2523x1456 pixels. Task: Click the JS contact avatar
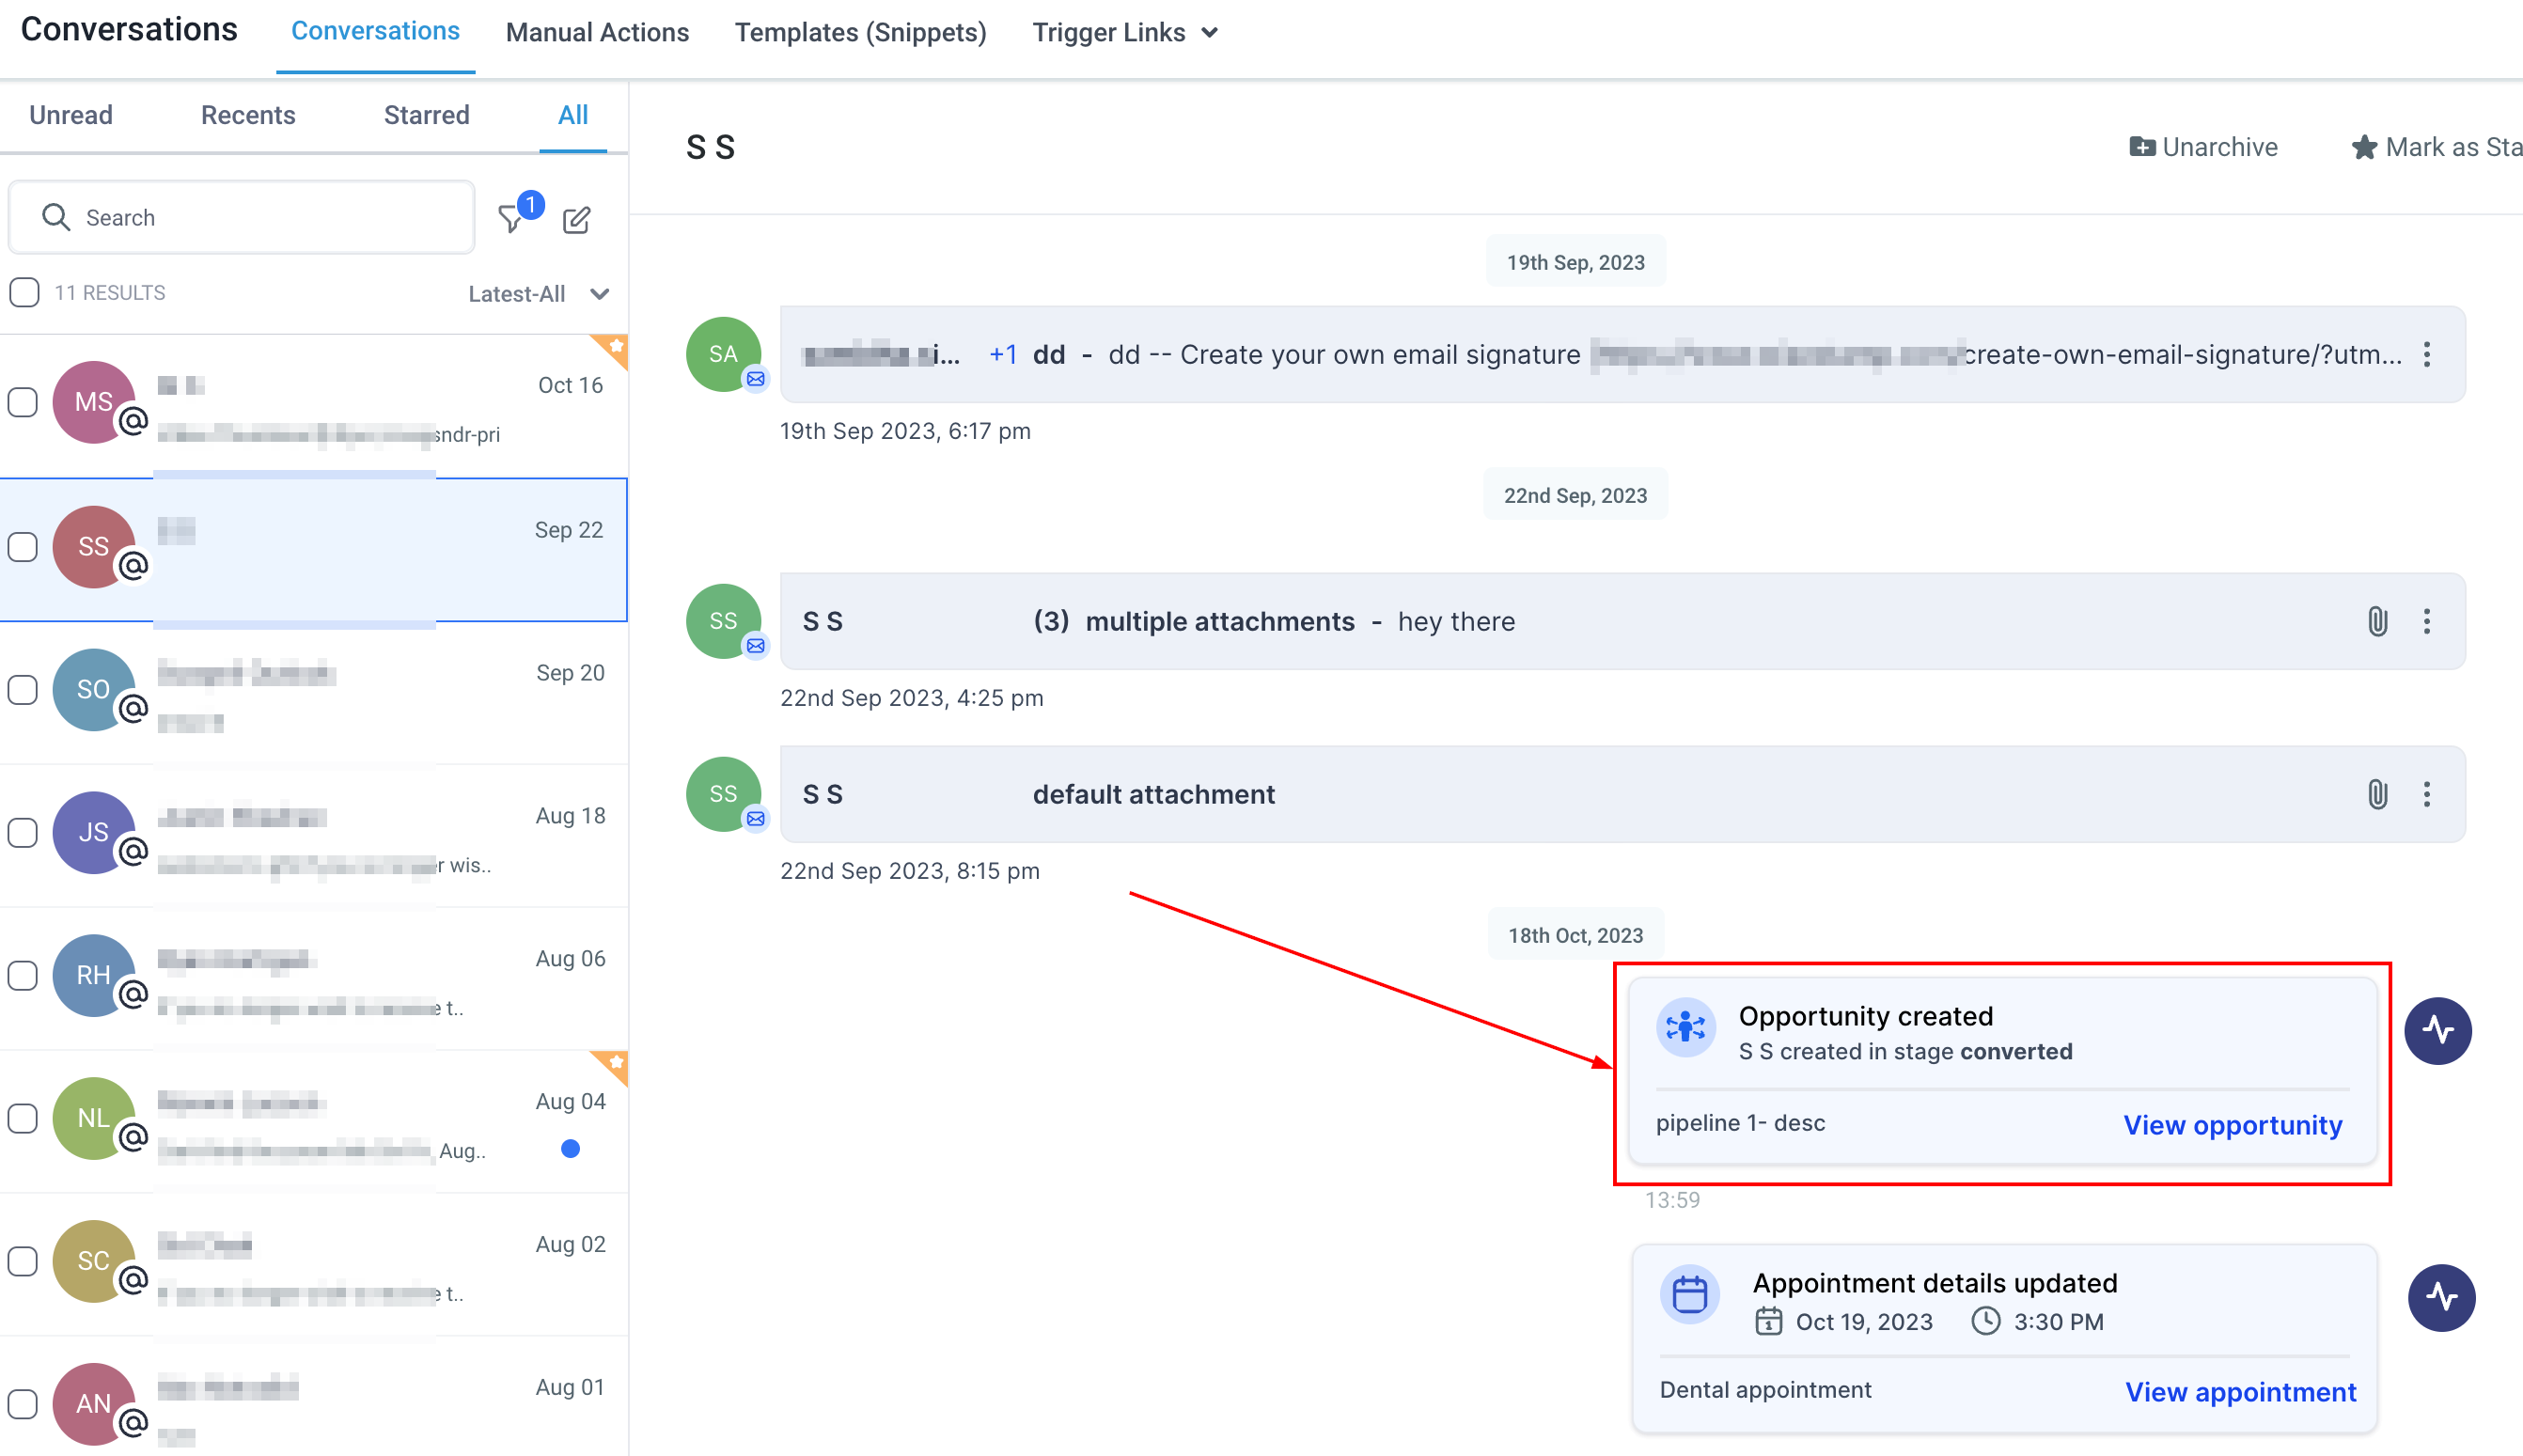pos(94,832)
